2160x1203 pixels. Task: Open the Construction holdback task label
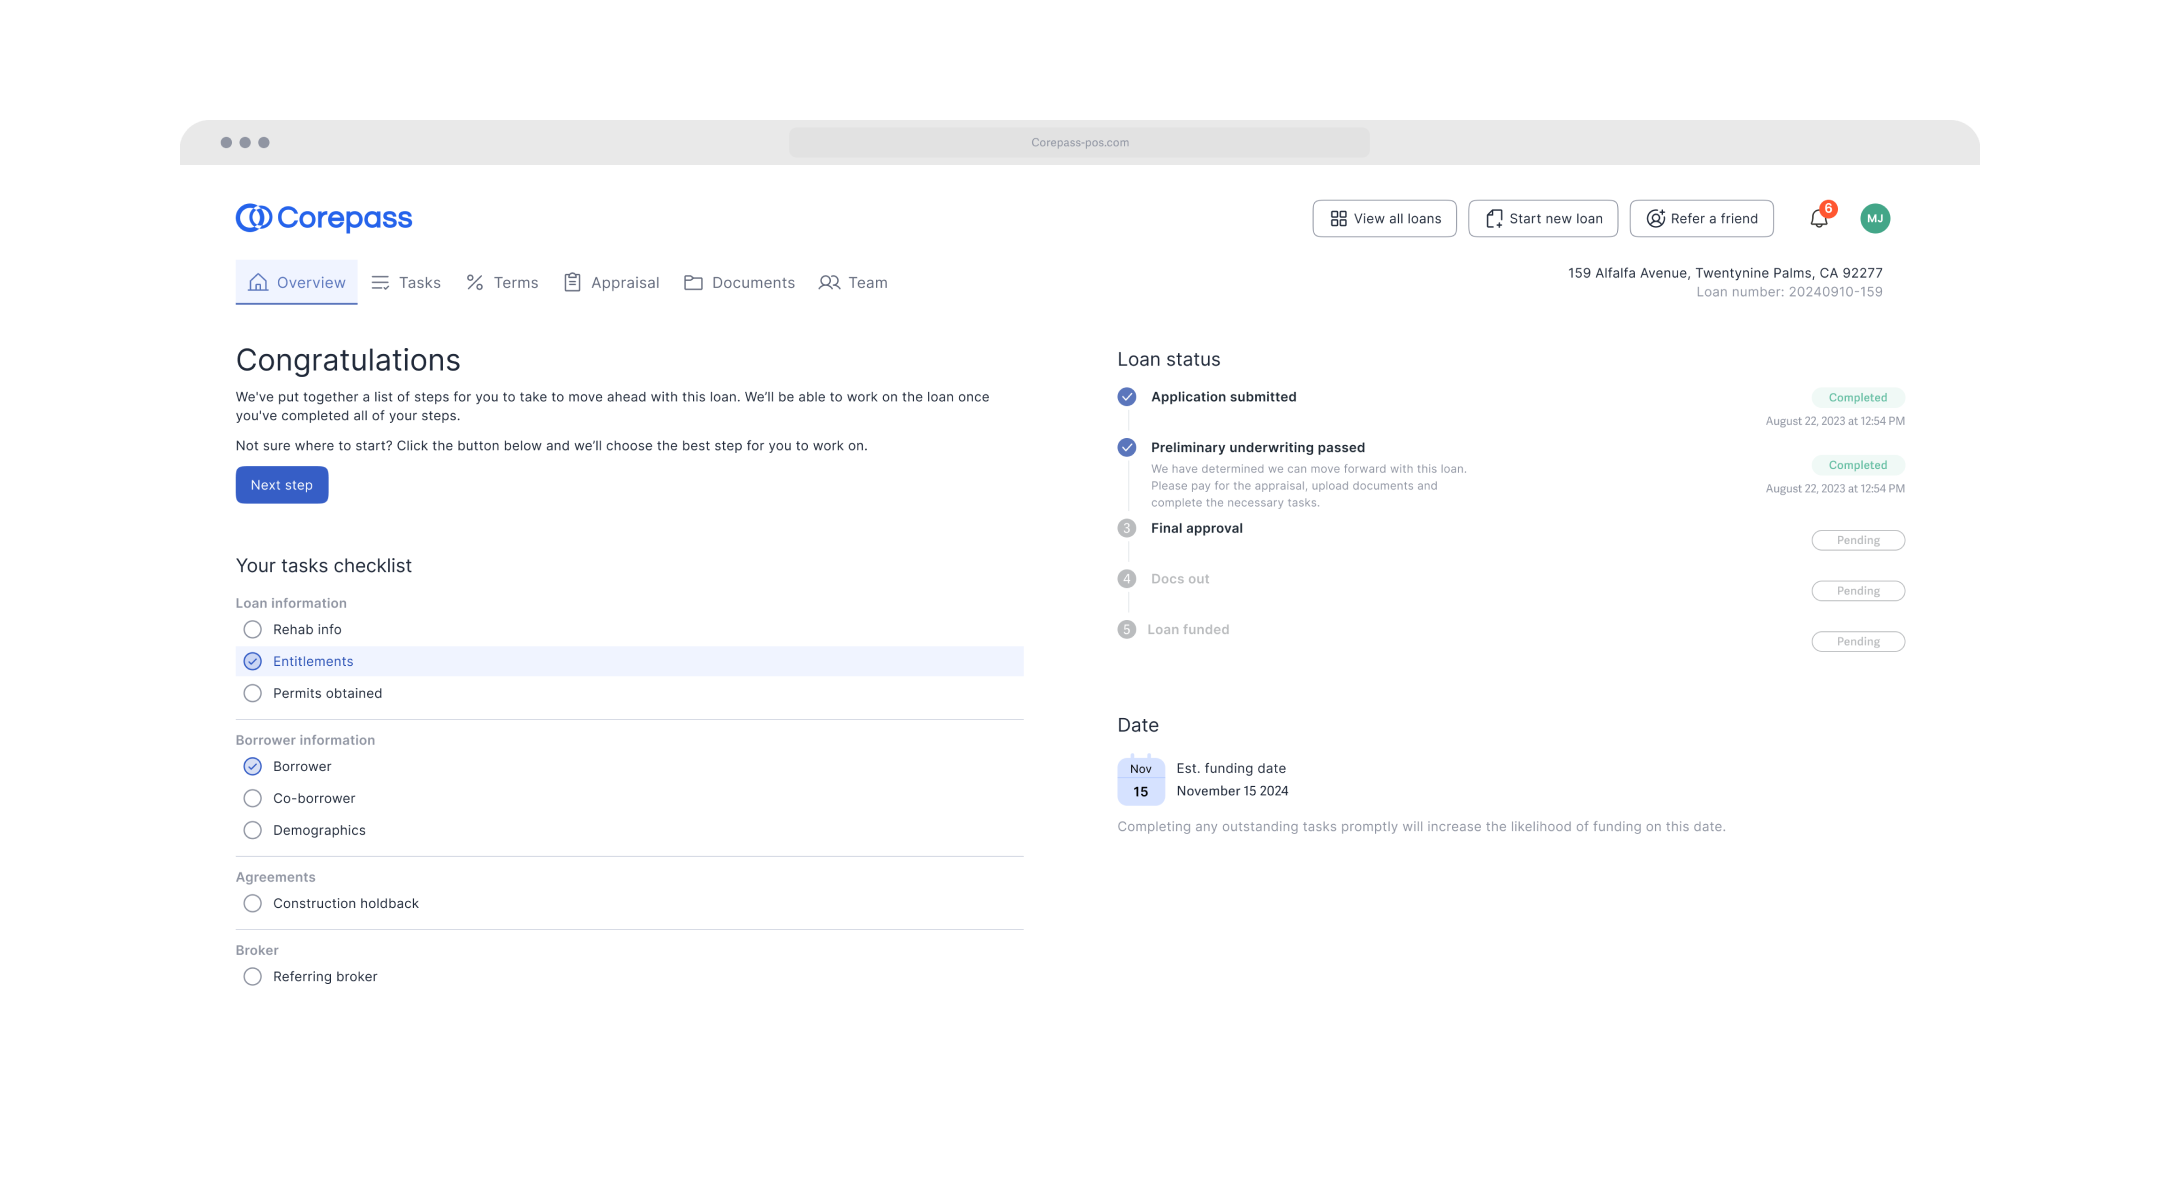pyautogui.click(x=346, y=903)
